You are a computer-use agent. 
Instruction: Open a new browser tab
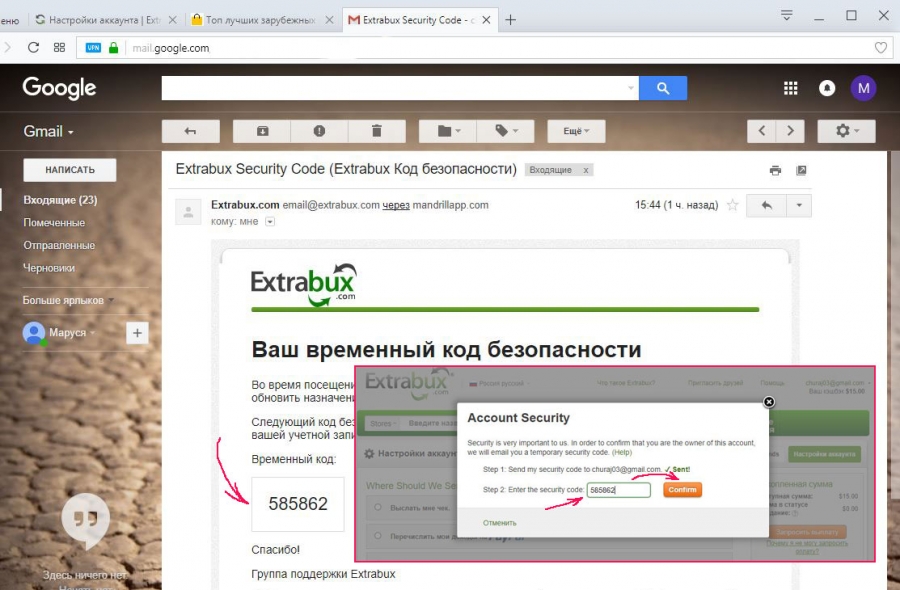point(510,20)
